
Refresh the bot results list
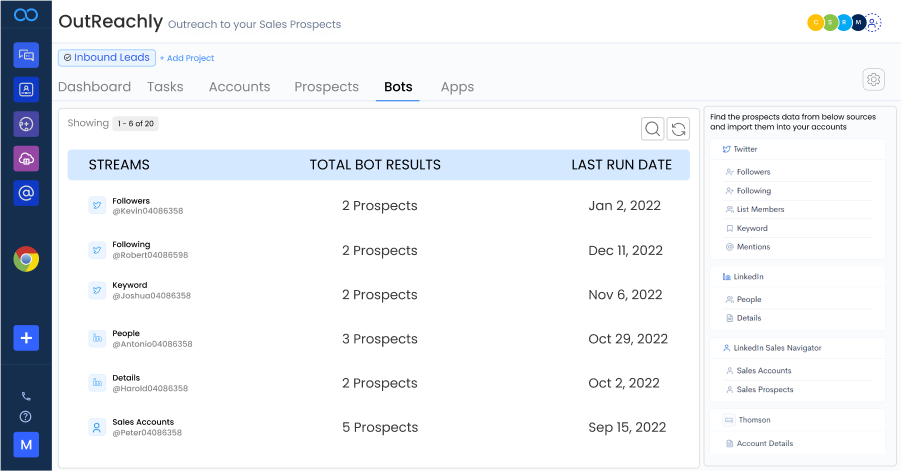coord(679,129)
